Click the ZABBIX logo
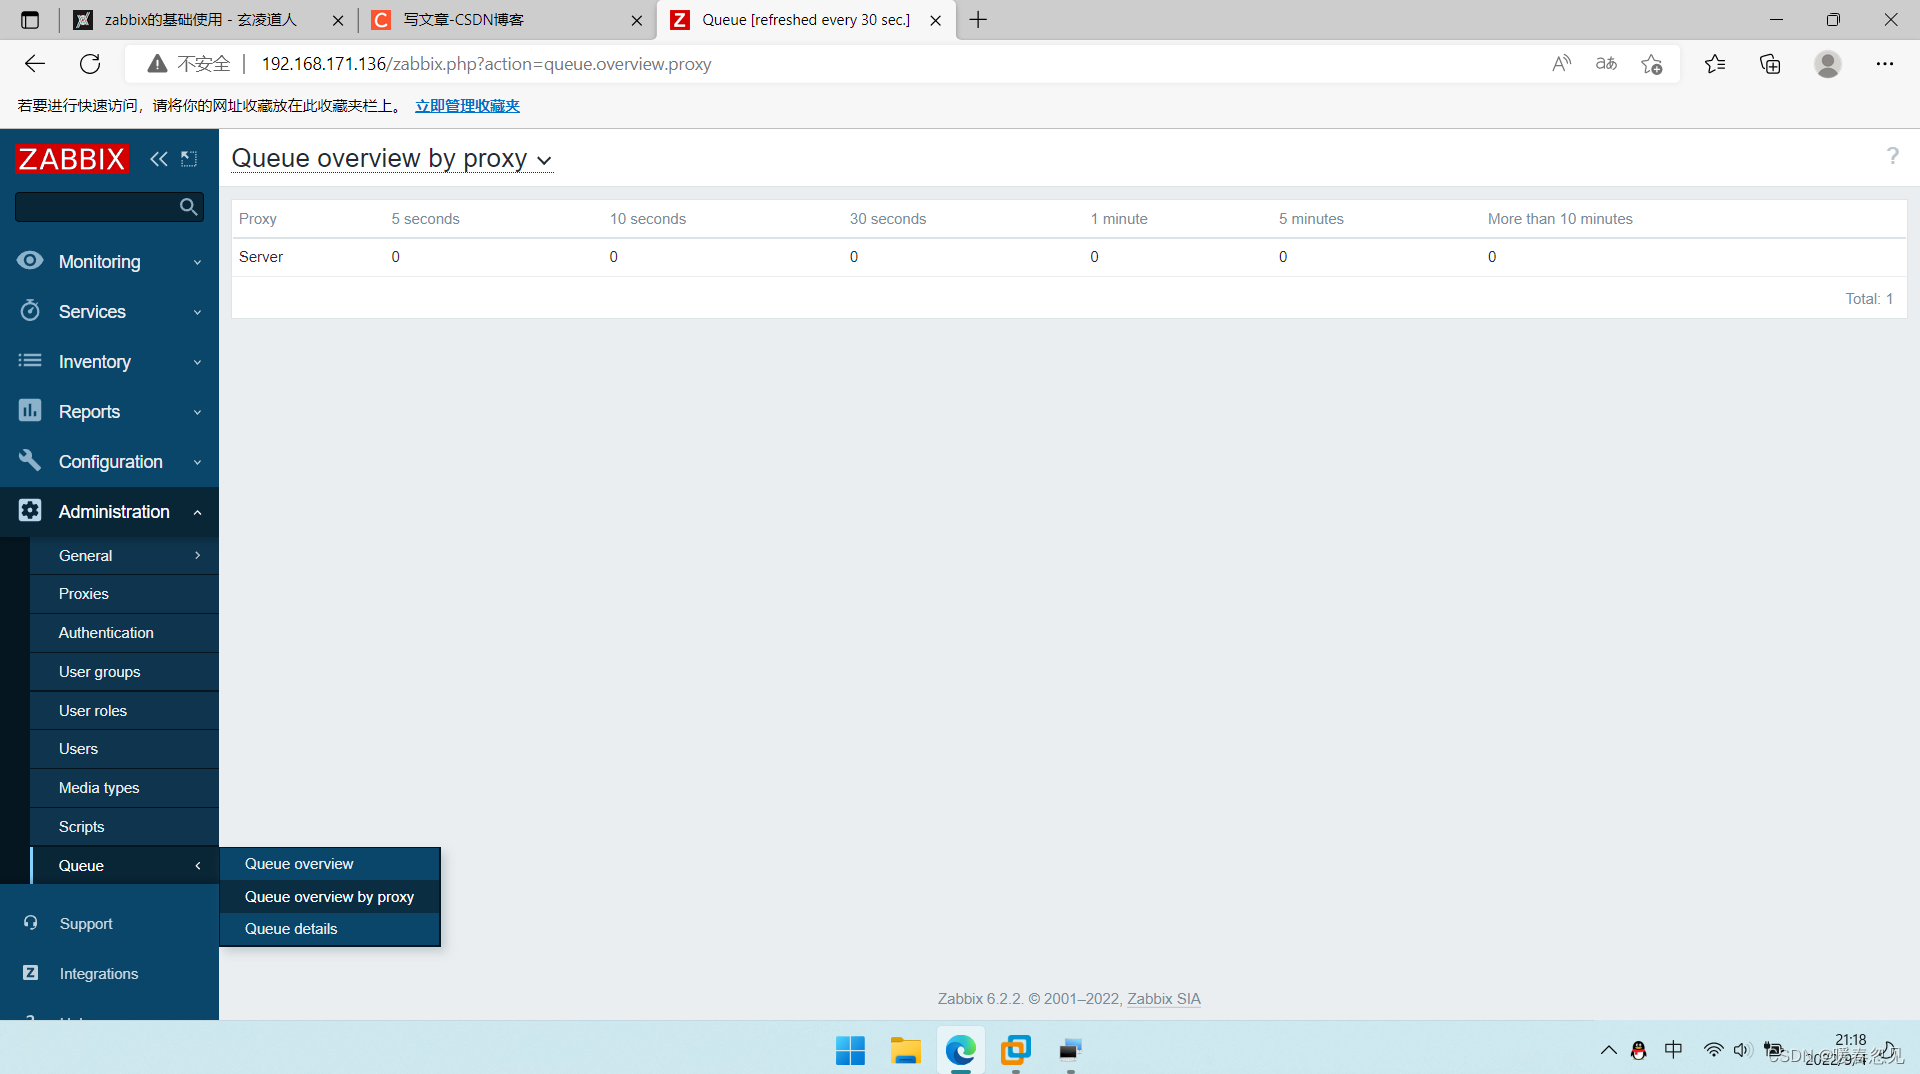Viewport: 1920px width, 1074px height. 72,159
